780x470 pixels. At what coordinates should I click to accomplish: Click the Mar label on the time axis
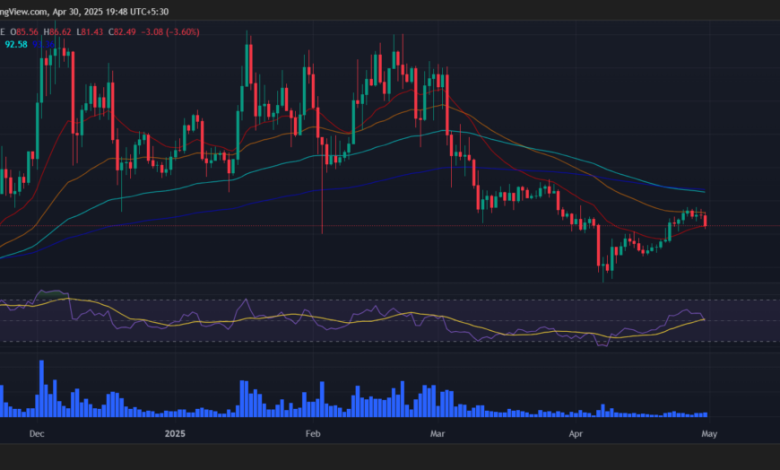point(437,434)
